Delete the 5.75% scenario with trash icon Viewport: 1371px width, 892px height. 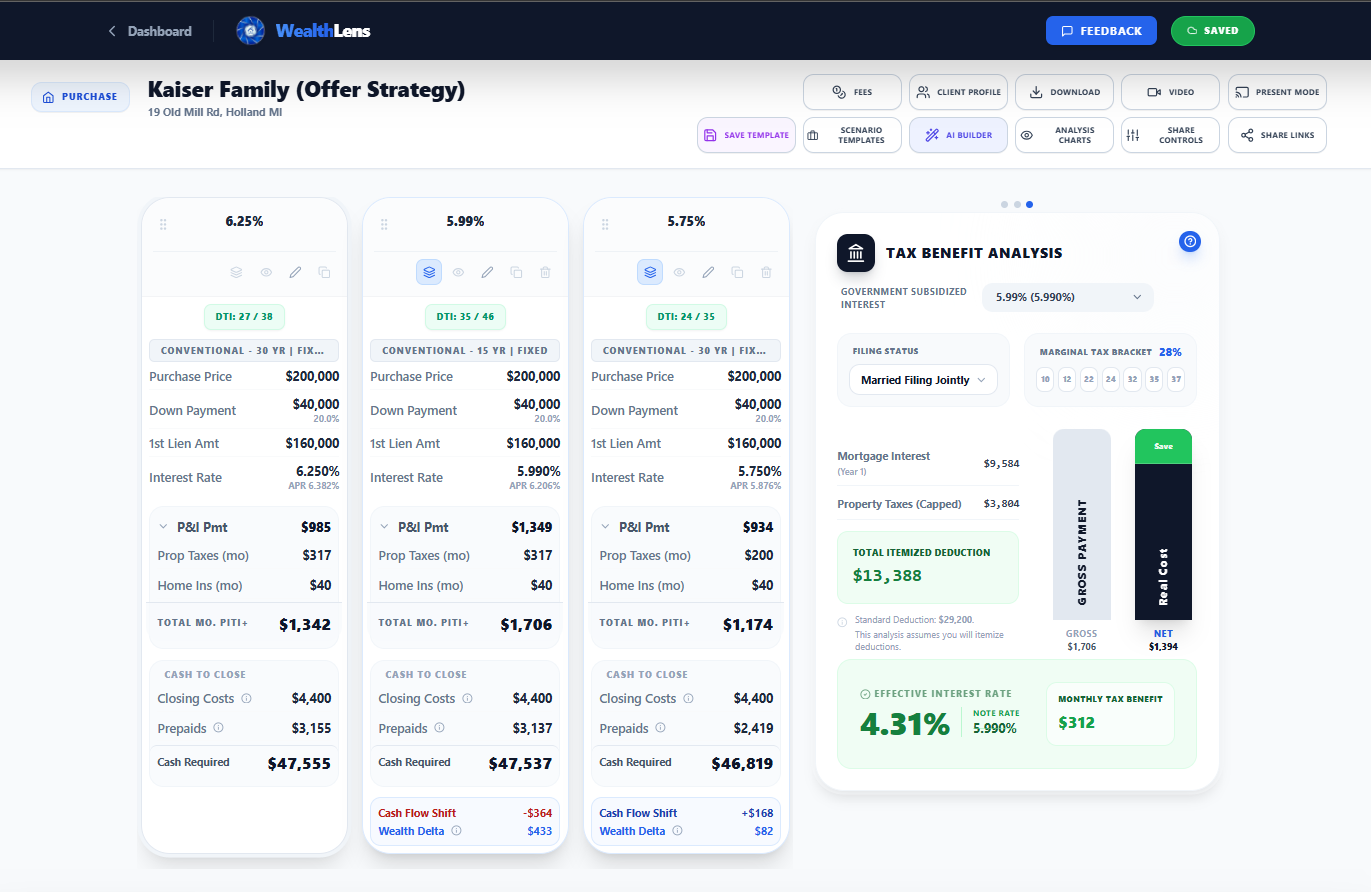coord(766,272)
